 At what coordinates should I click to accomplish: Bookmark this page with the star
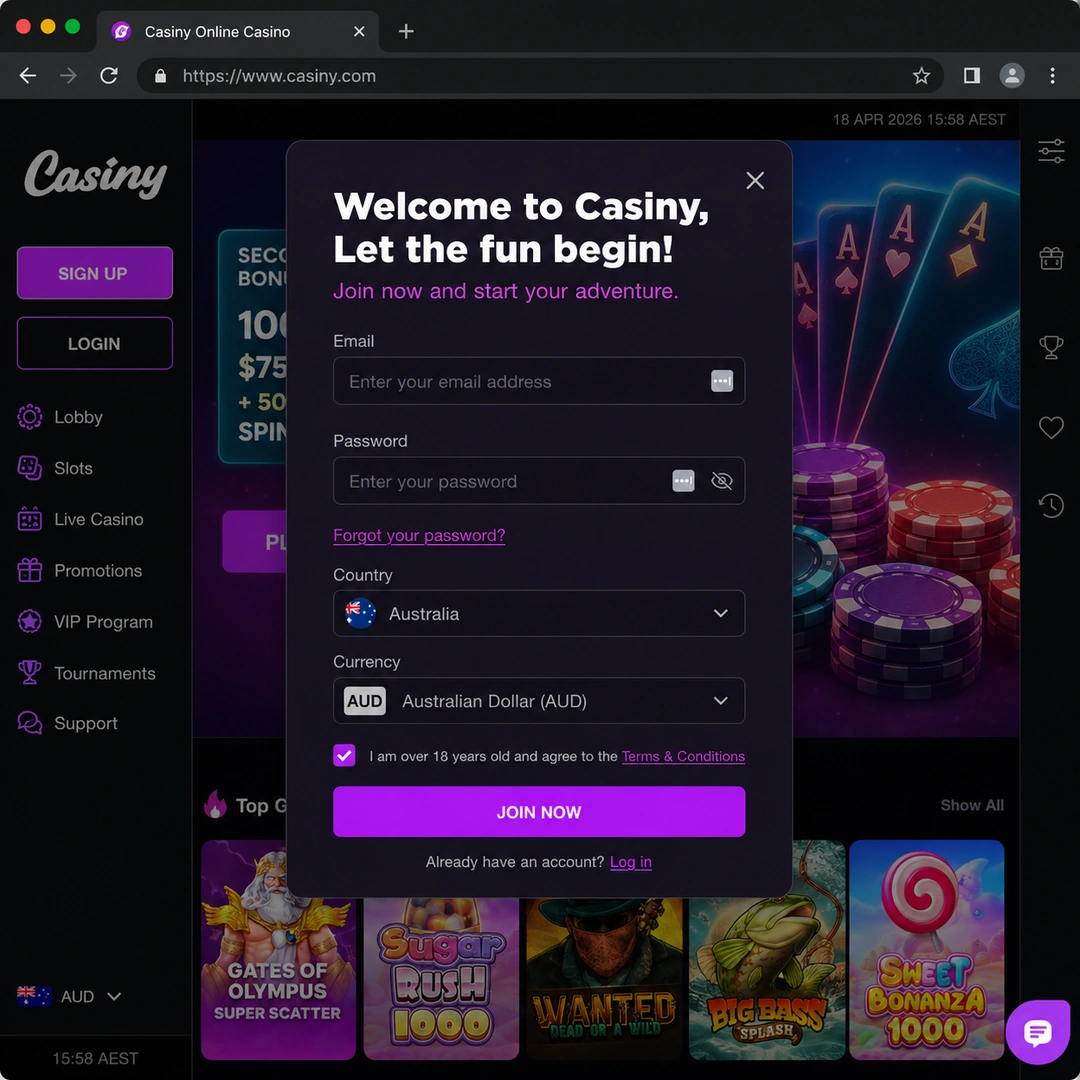point(921,76)
